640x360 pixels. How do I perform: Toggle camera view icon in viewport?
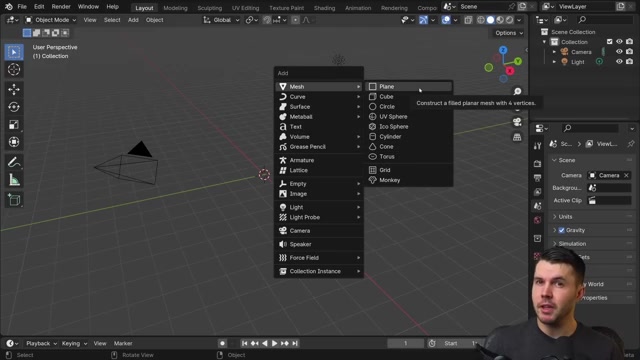tap(517, 122)
